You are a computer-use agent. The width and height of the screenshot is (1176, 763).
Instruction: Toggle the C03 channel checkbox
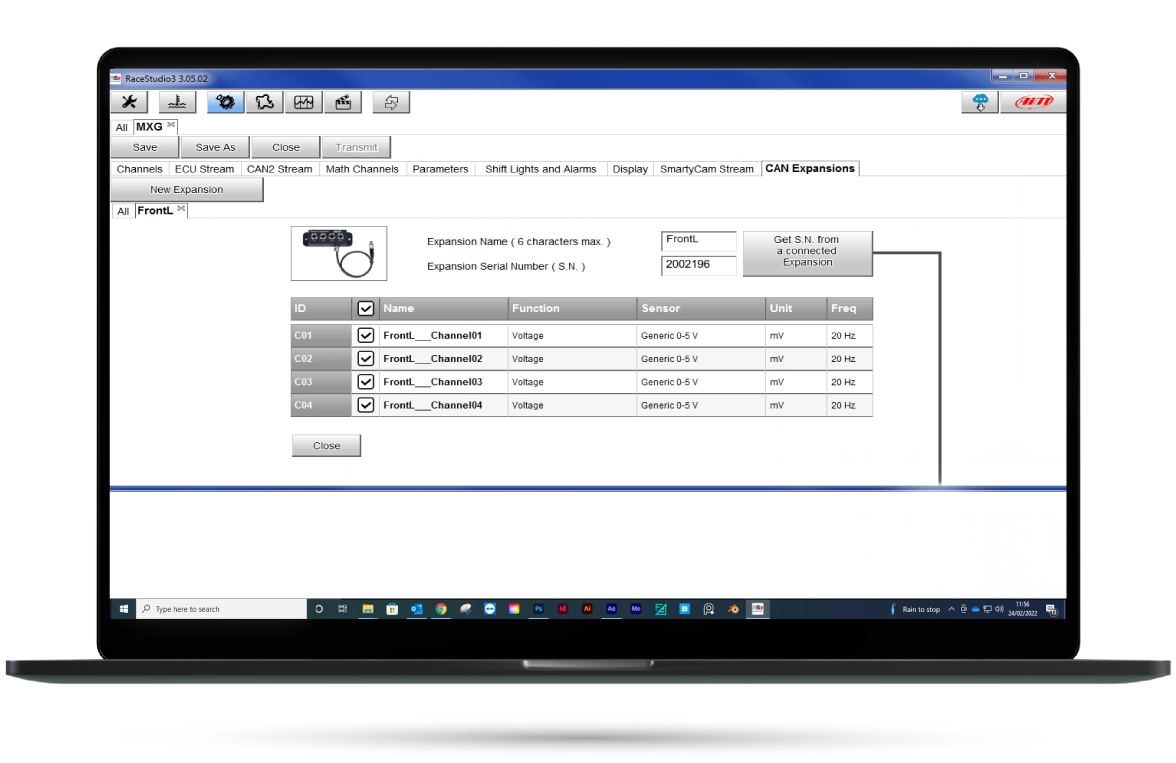point(366,382)
